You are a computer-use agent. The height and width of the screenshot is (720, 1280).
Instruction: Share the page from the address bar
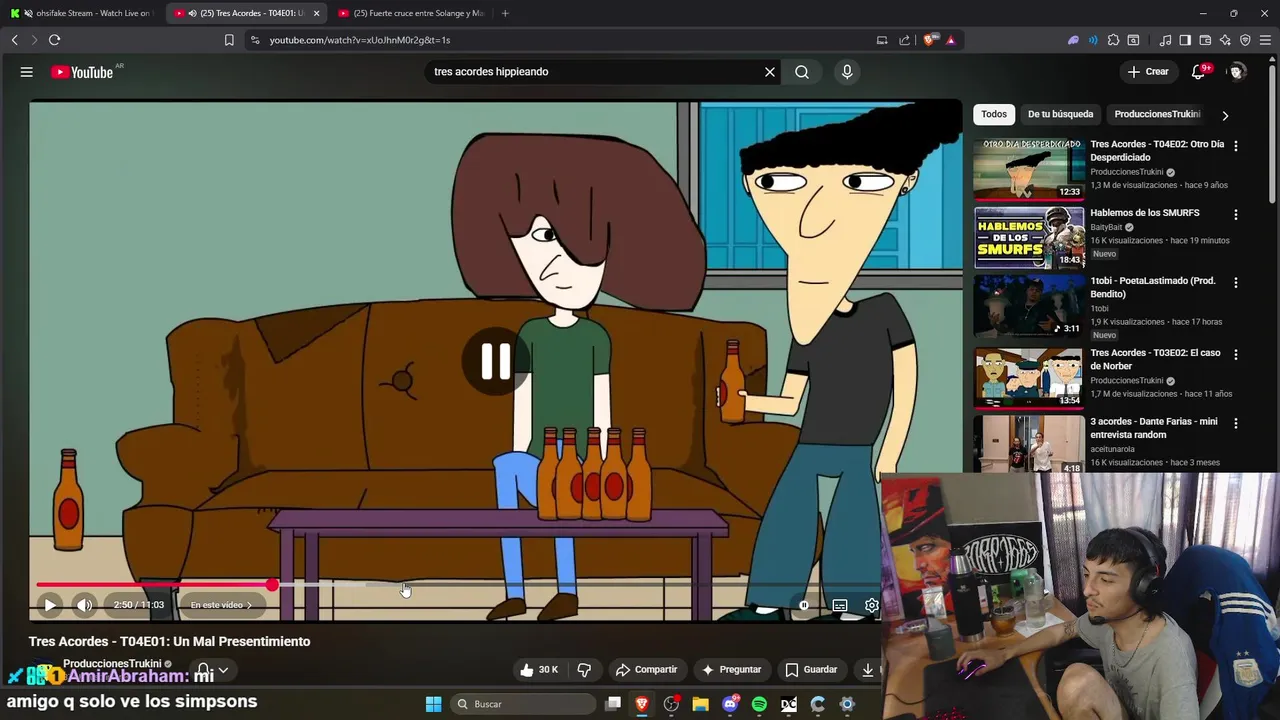[x=904, y=40]
